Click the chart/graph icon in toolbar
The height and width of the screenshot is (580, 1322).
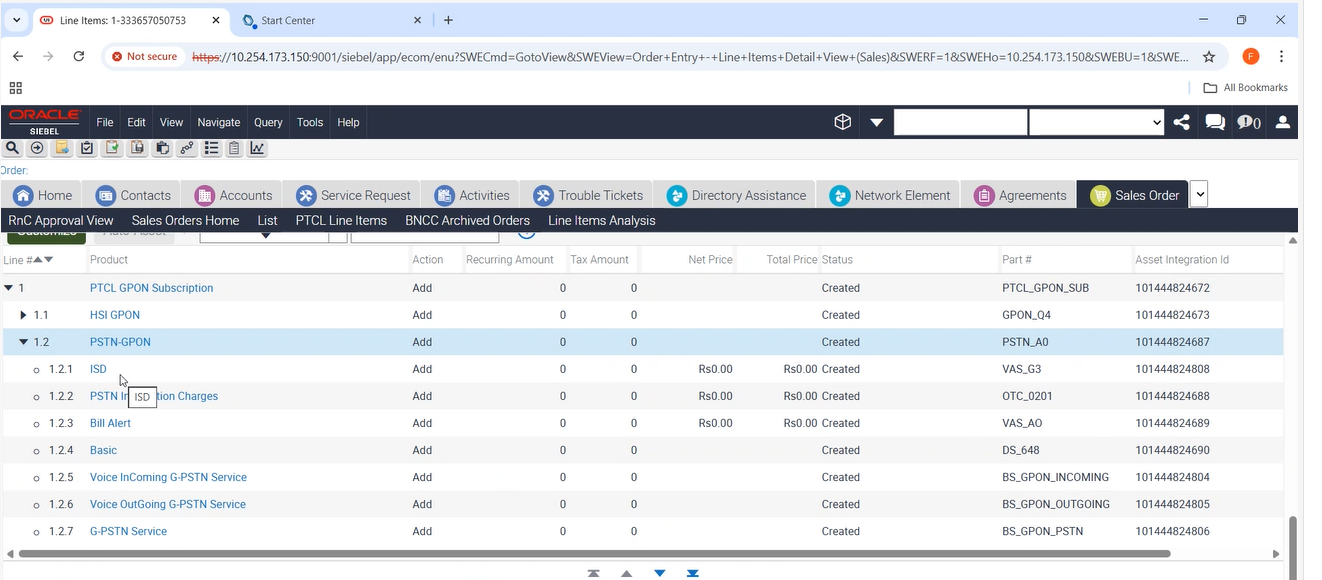coord(257,148)
